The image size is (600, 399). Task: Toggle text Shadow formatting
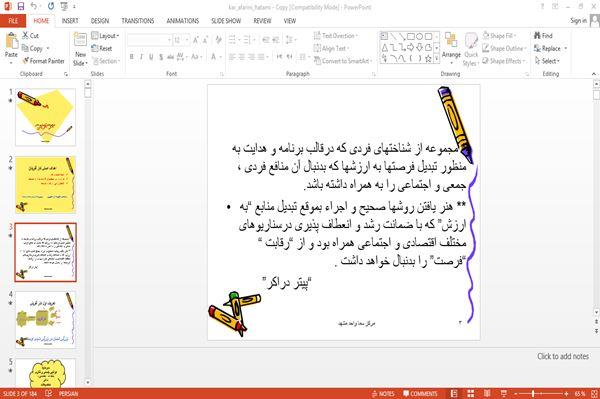161,57
